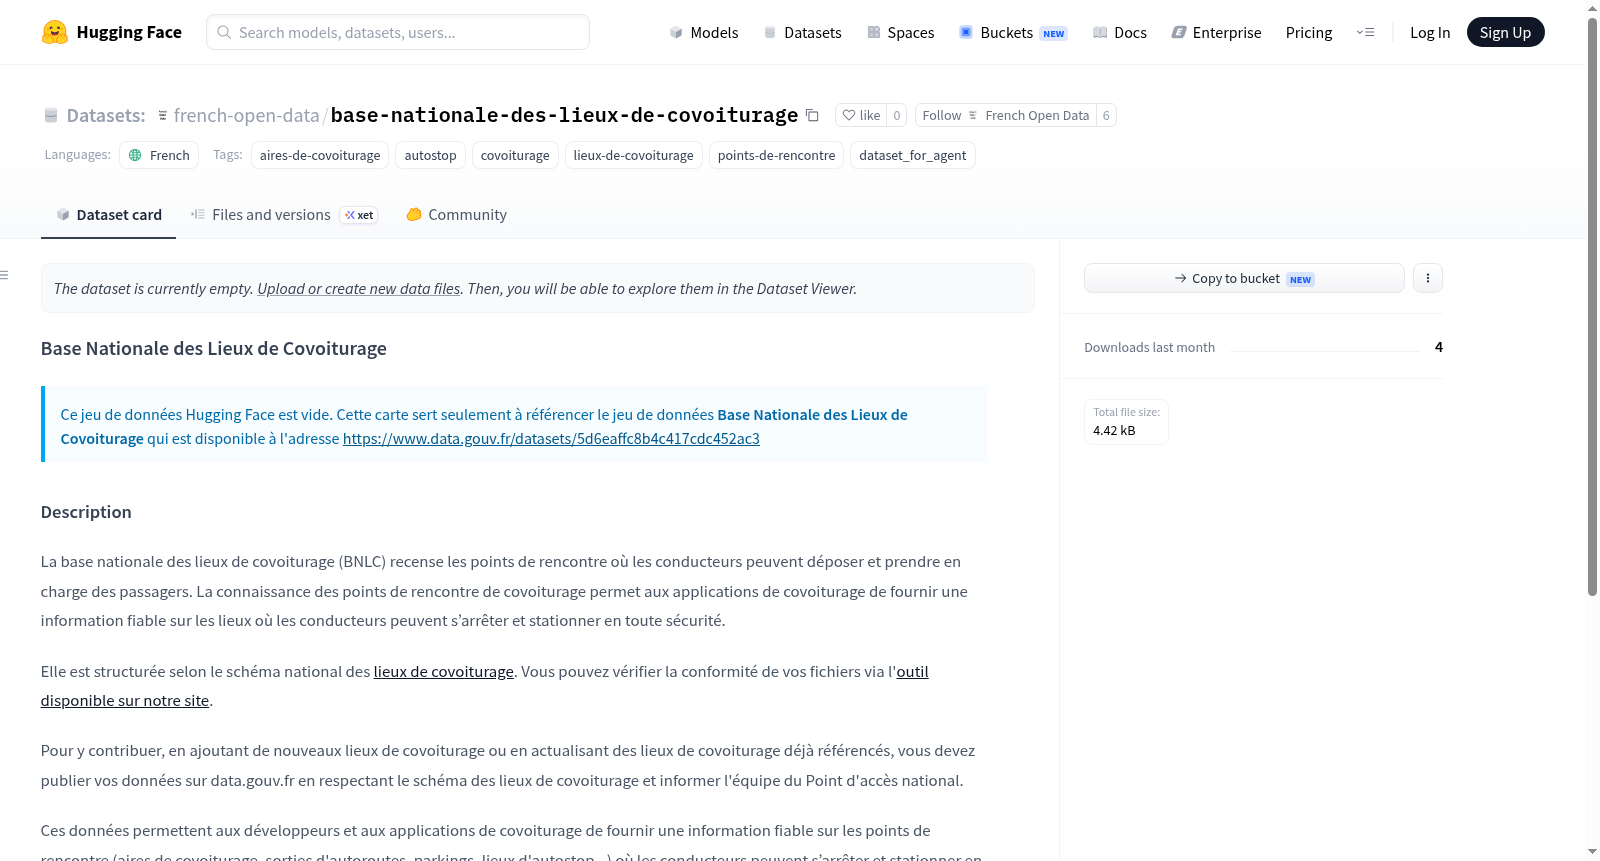Like the dataset with the heart icon
This screenshot has width=1600, height=861.
coord(861,115)
